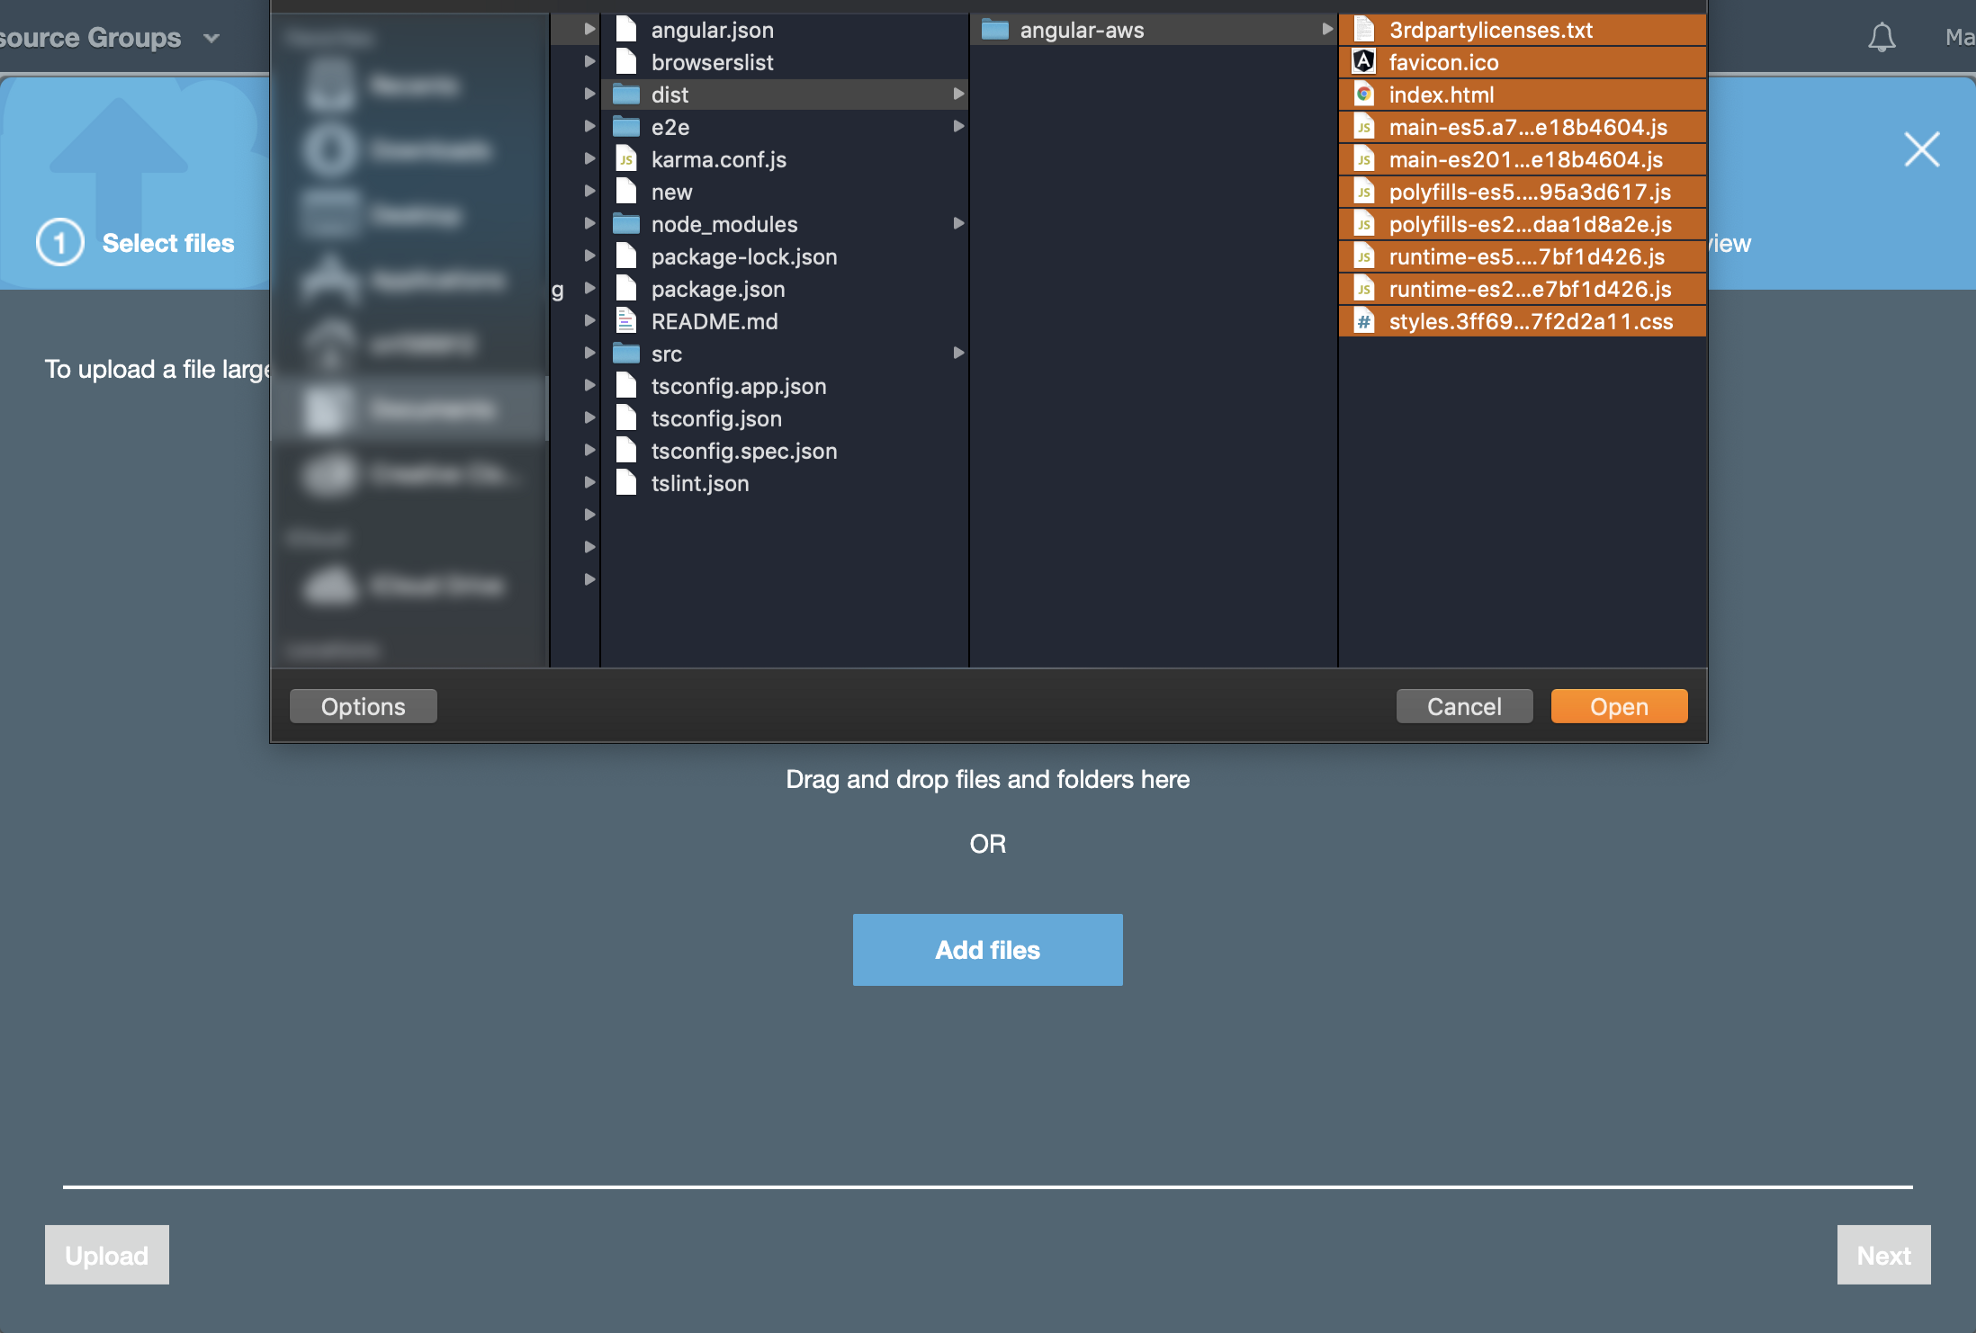
Task: Click the node_modules folder icon
Action: point(626,224)
